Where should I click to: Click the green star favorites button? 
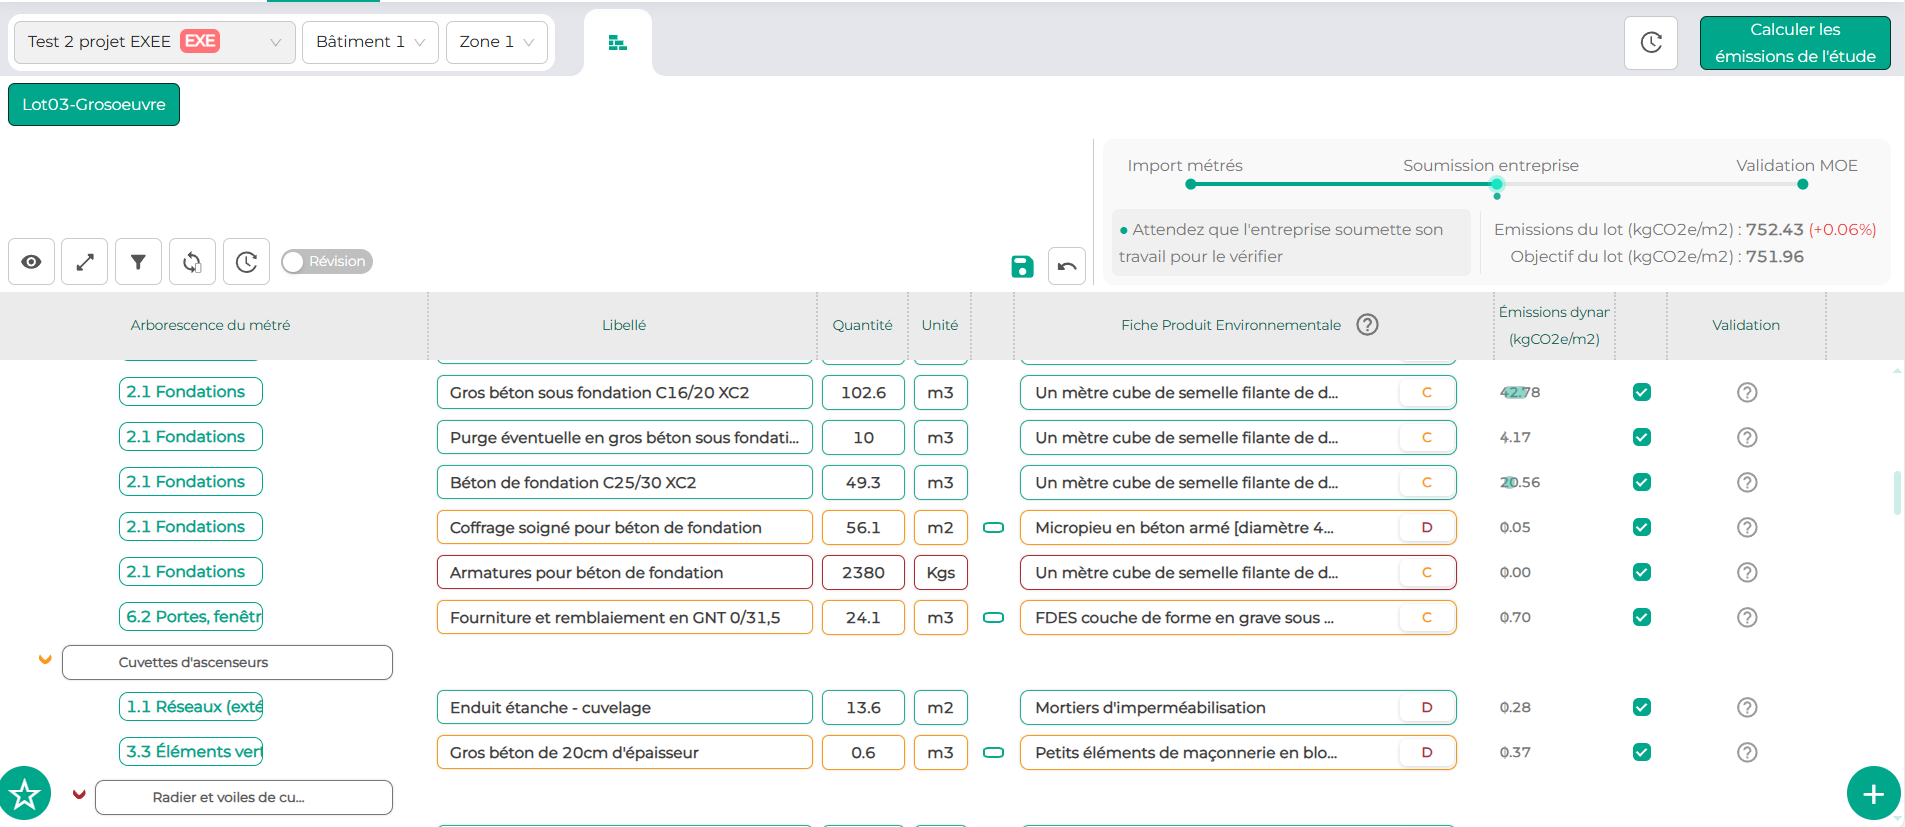25,794
